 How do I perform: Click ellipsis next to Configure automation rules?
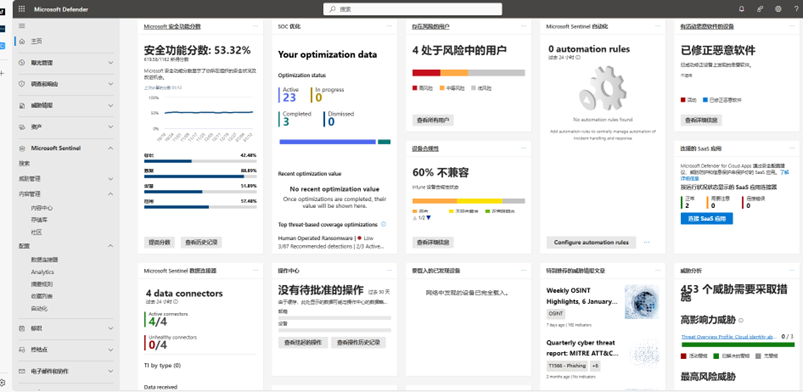[647, 242]
